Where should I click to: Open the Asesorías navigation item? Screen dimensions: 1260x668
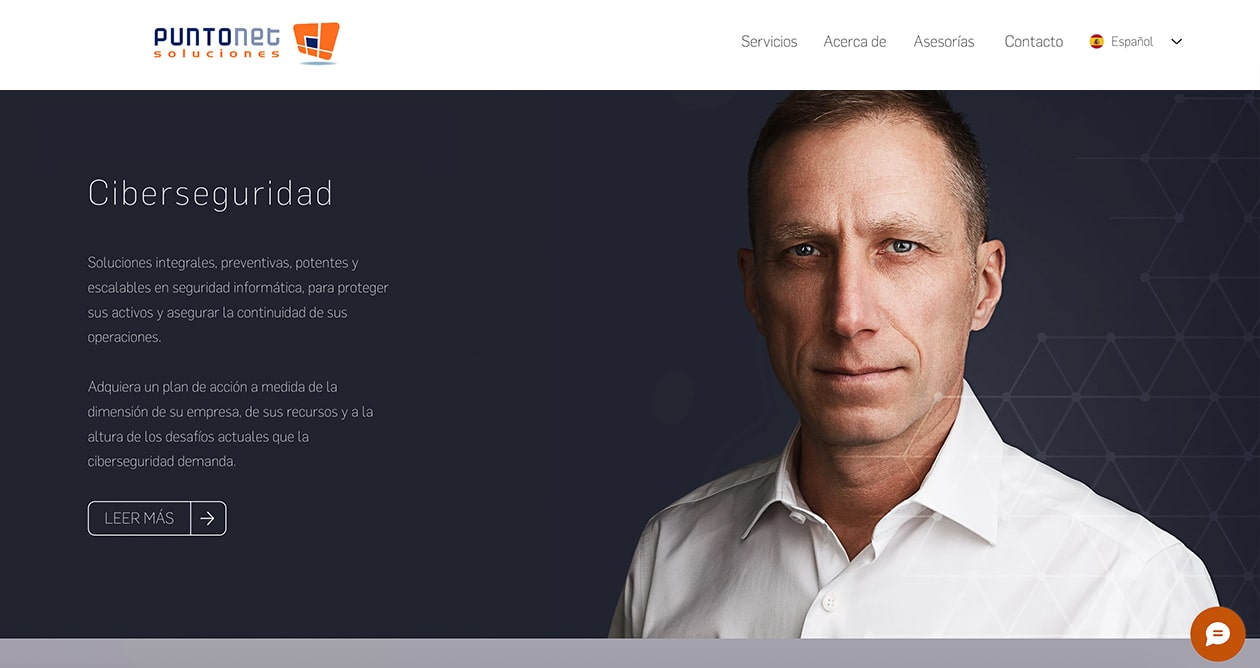944,42
